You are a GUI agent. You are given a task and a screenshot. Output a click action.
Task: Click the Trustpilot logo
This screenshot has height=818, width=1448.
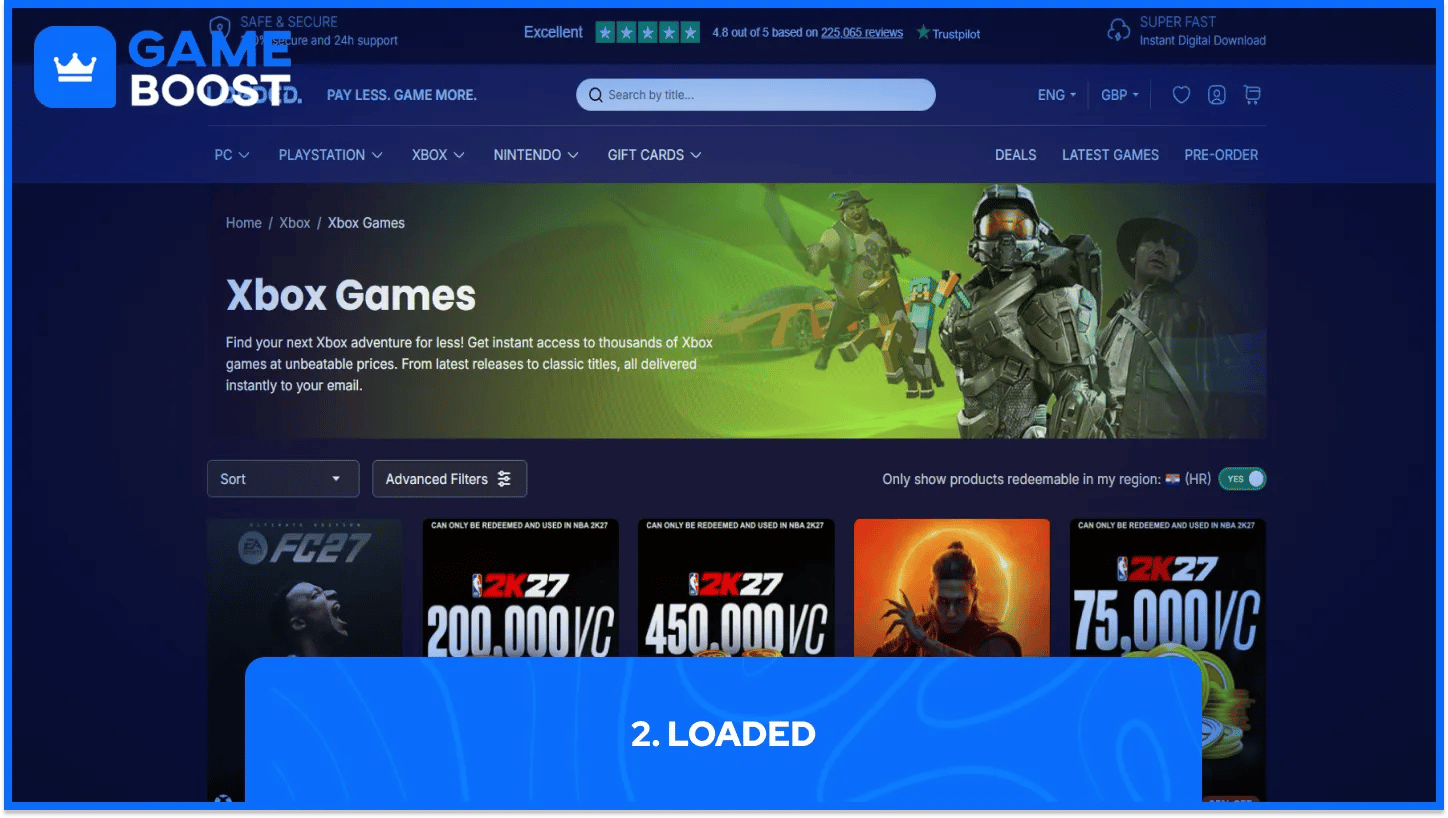[x=948, y=33]
